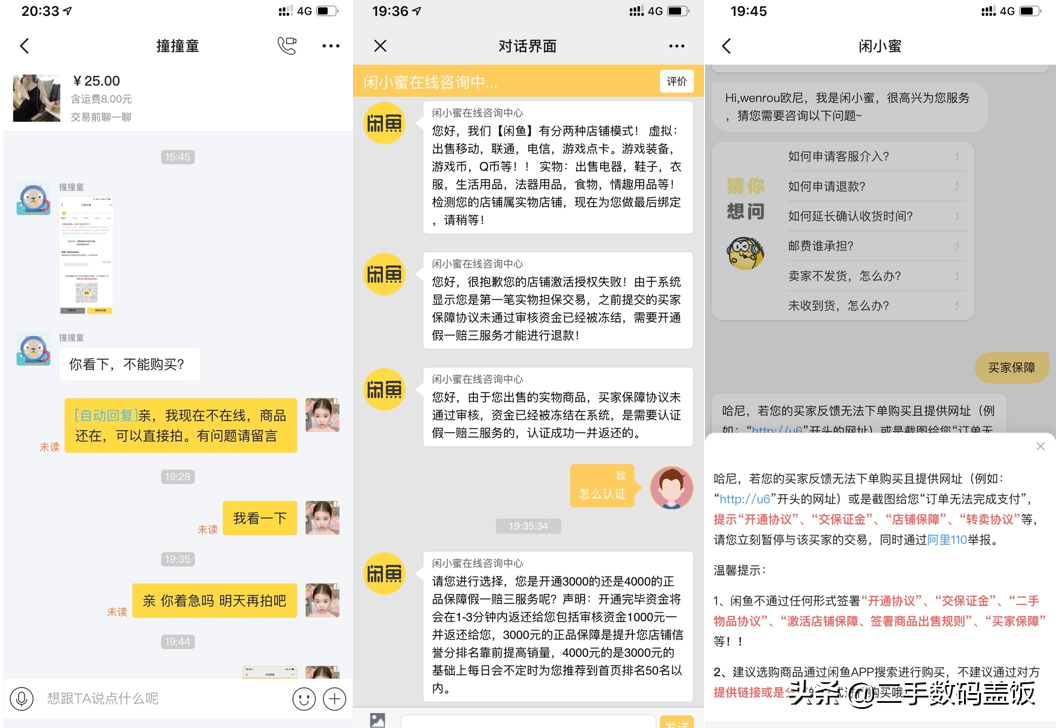Tap the 评价 button

click(x=677, y=82)
